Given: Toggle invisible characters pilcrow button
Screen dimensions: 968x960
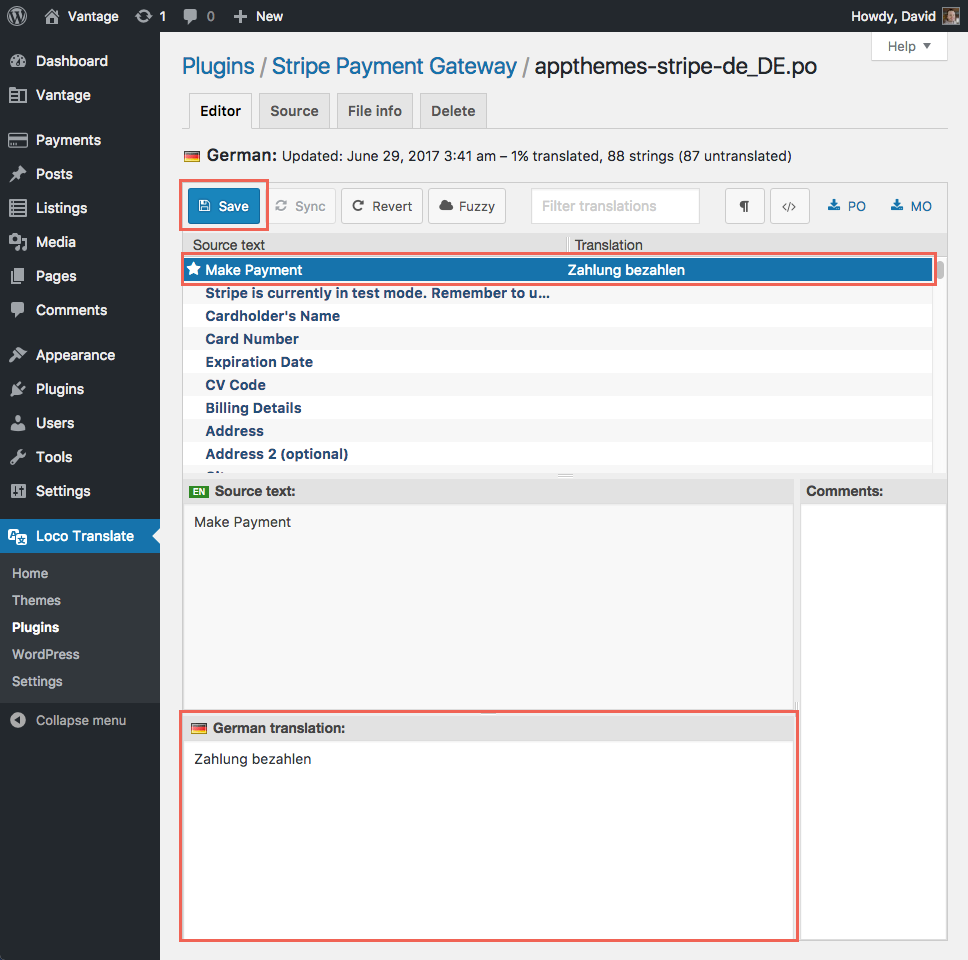Looking at the screenshot, I should (745, 206).
